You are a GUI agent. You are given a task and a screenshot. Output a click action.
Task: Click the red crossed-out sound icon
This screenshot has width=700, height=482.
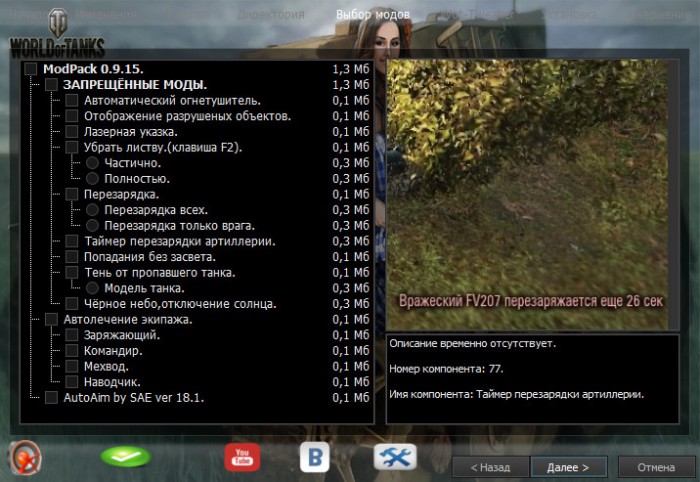point(25,457)
